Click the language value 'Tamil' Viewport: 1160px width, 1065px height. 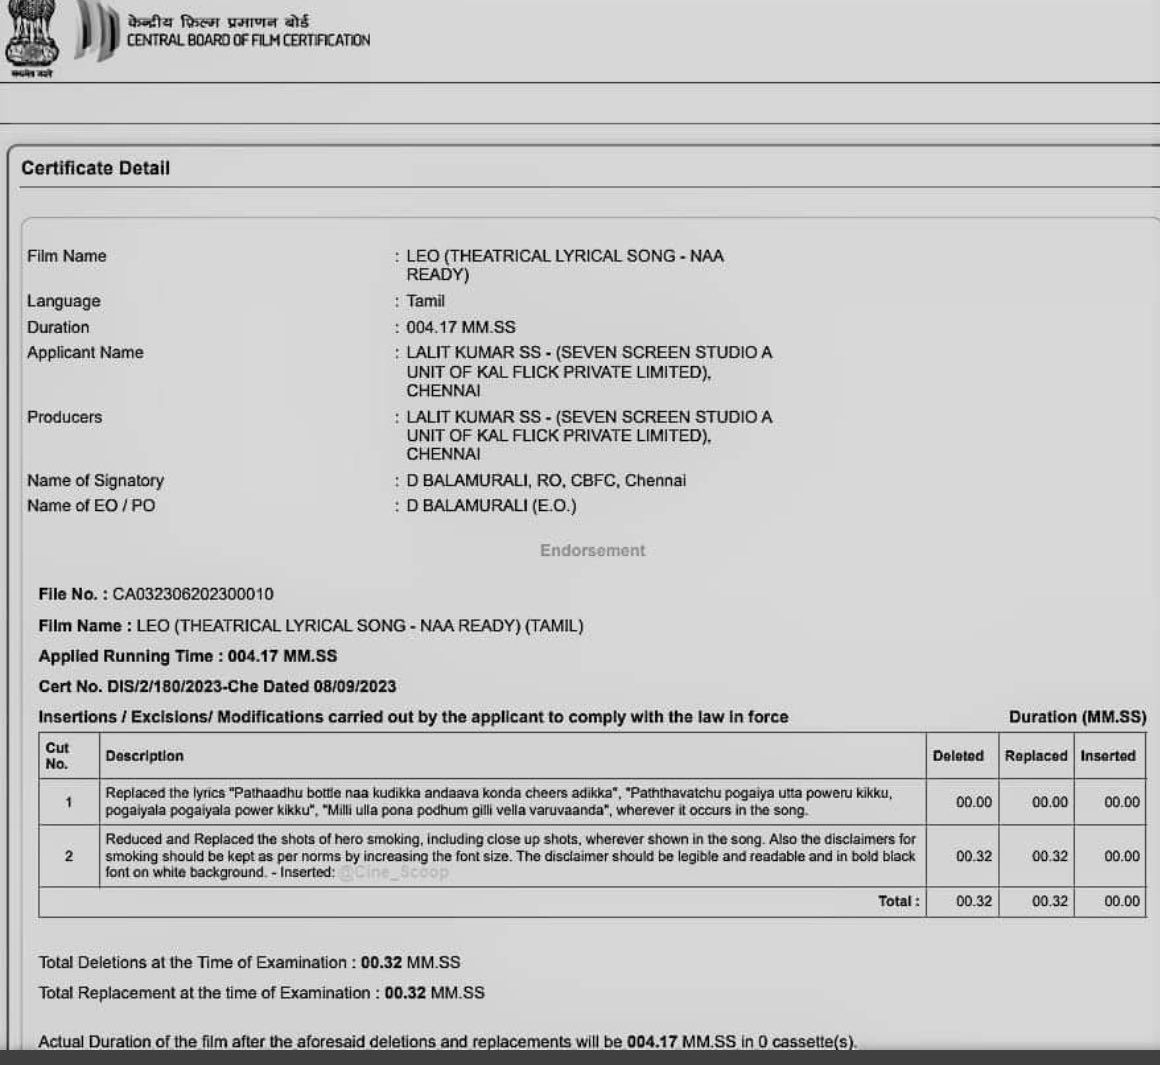tap(425, 301)
